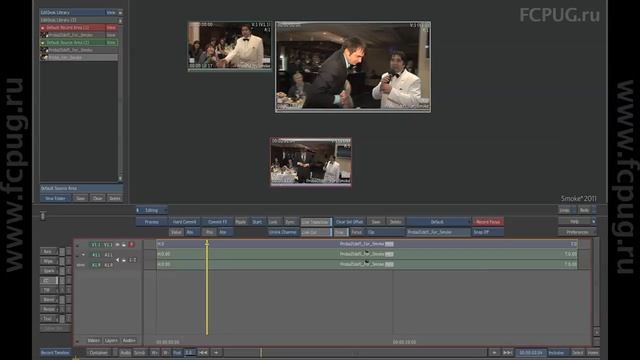
Task: Toggle the Lock button
Action: [273, 222]
